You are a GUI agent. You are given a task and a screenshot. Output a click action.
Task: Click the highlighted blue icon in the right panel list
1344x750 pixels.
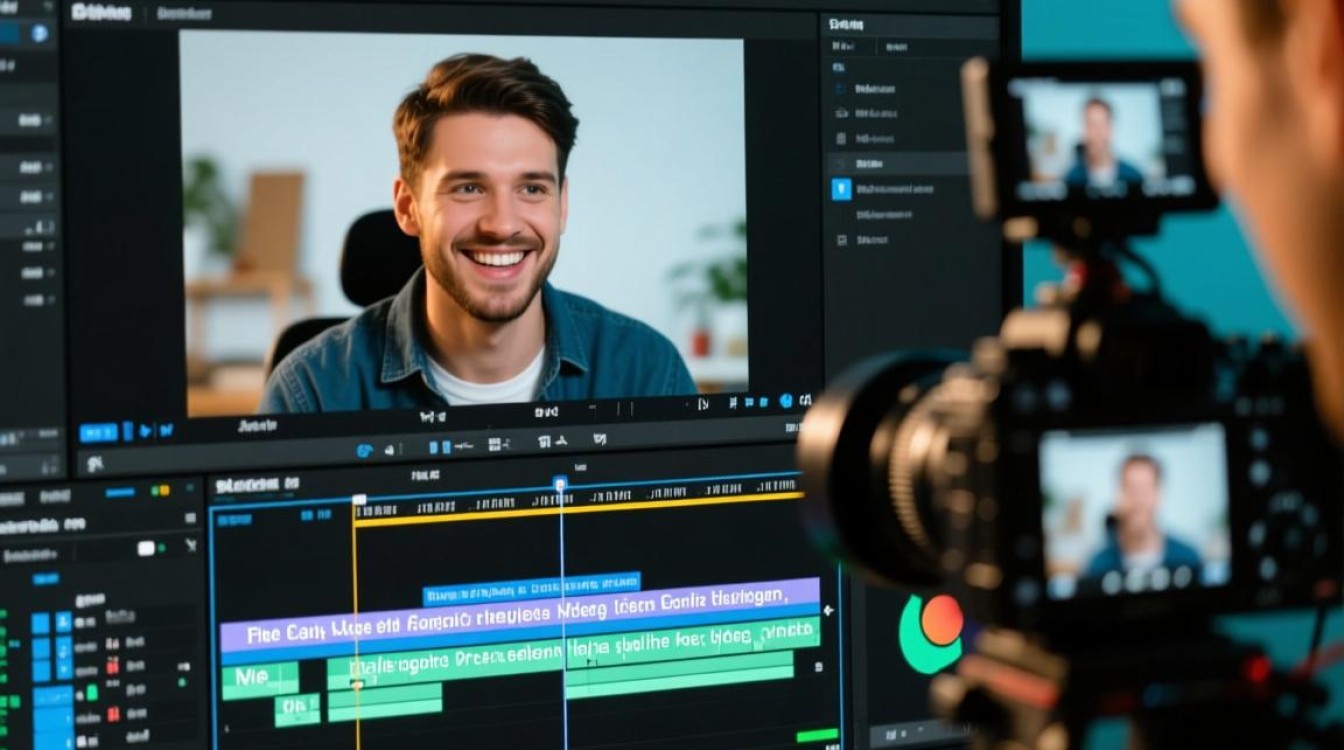(x=841, y=189)
